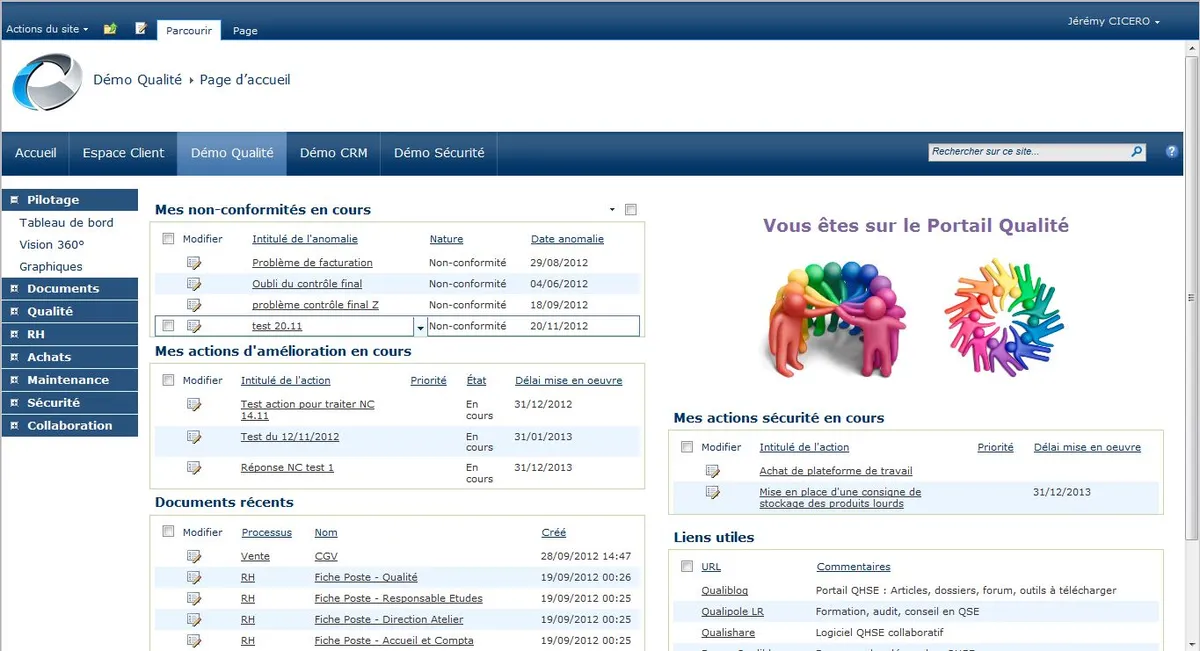Select all actions sécurité header checkbox
The height and width of the screenshot is (651, 1200).
point(687,447)
